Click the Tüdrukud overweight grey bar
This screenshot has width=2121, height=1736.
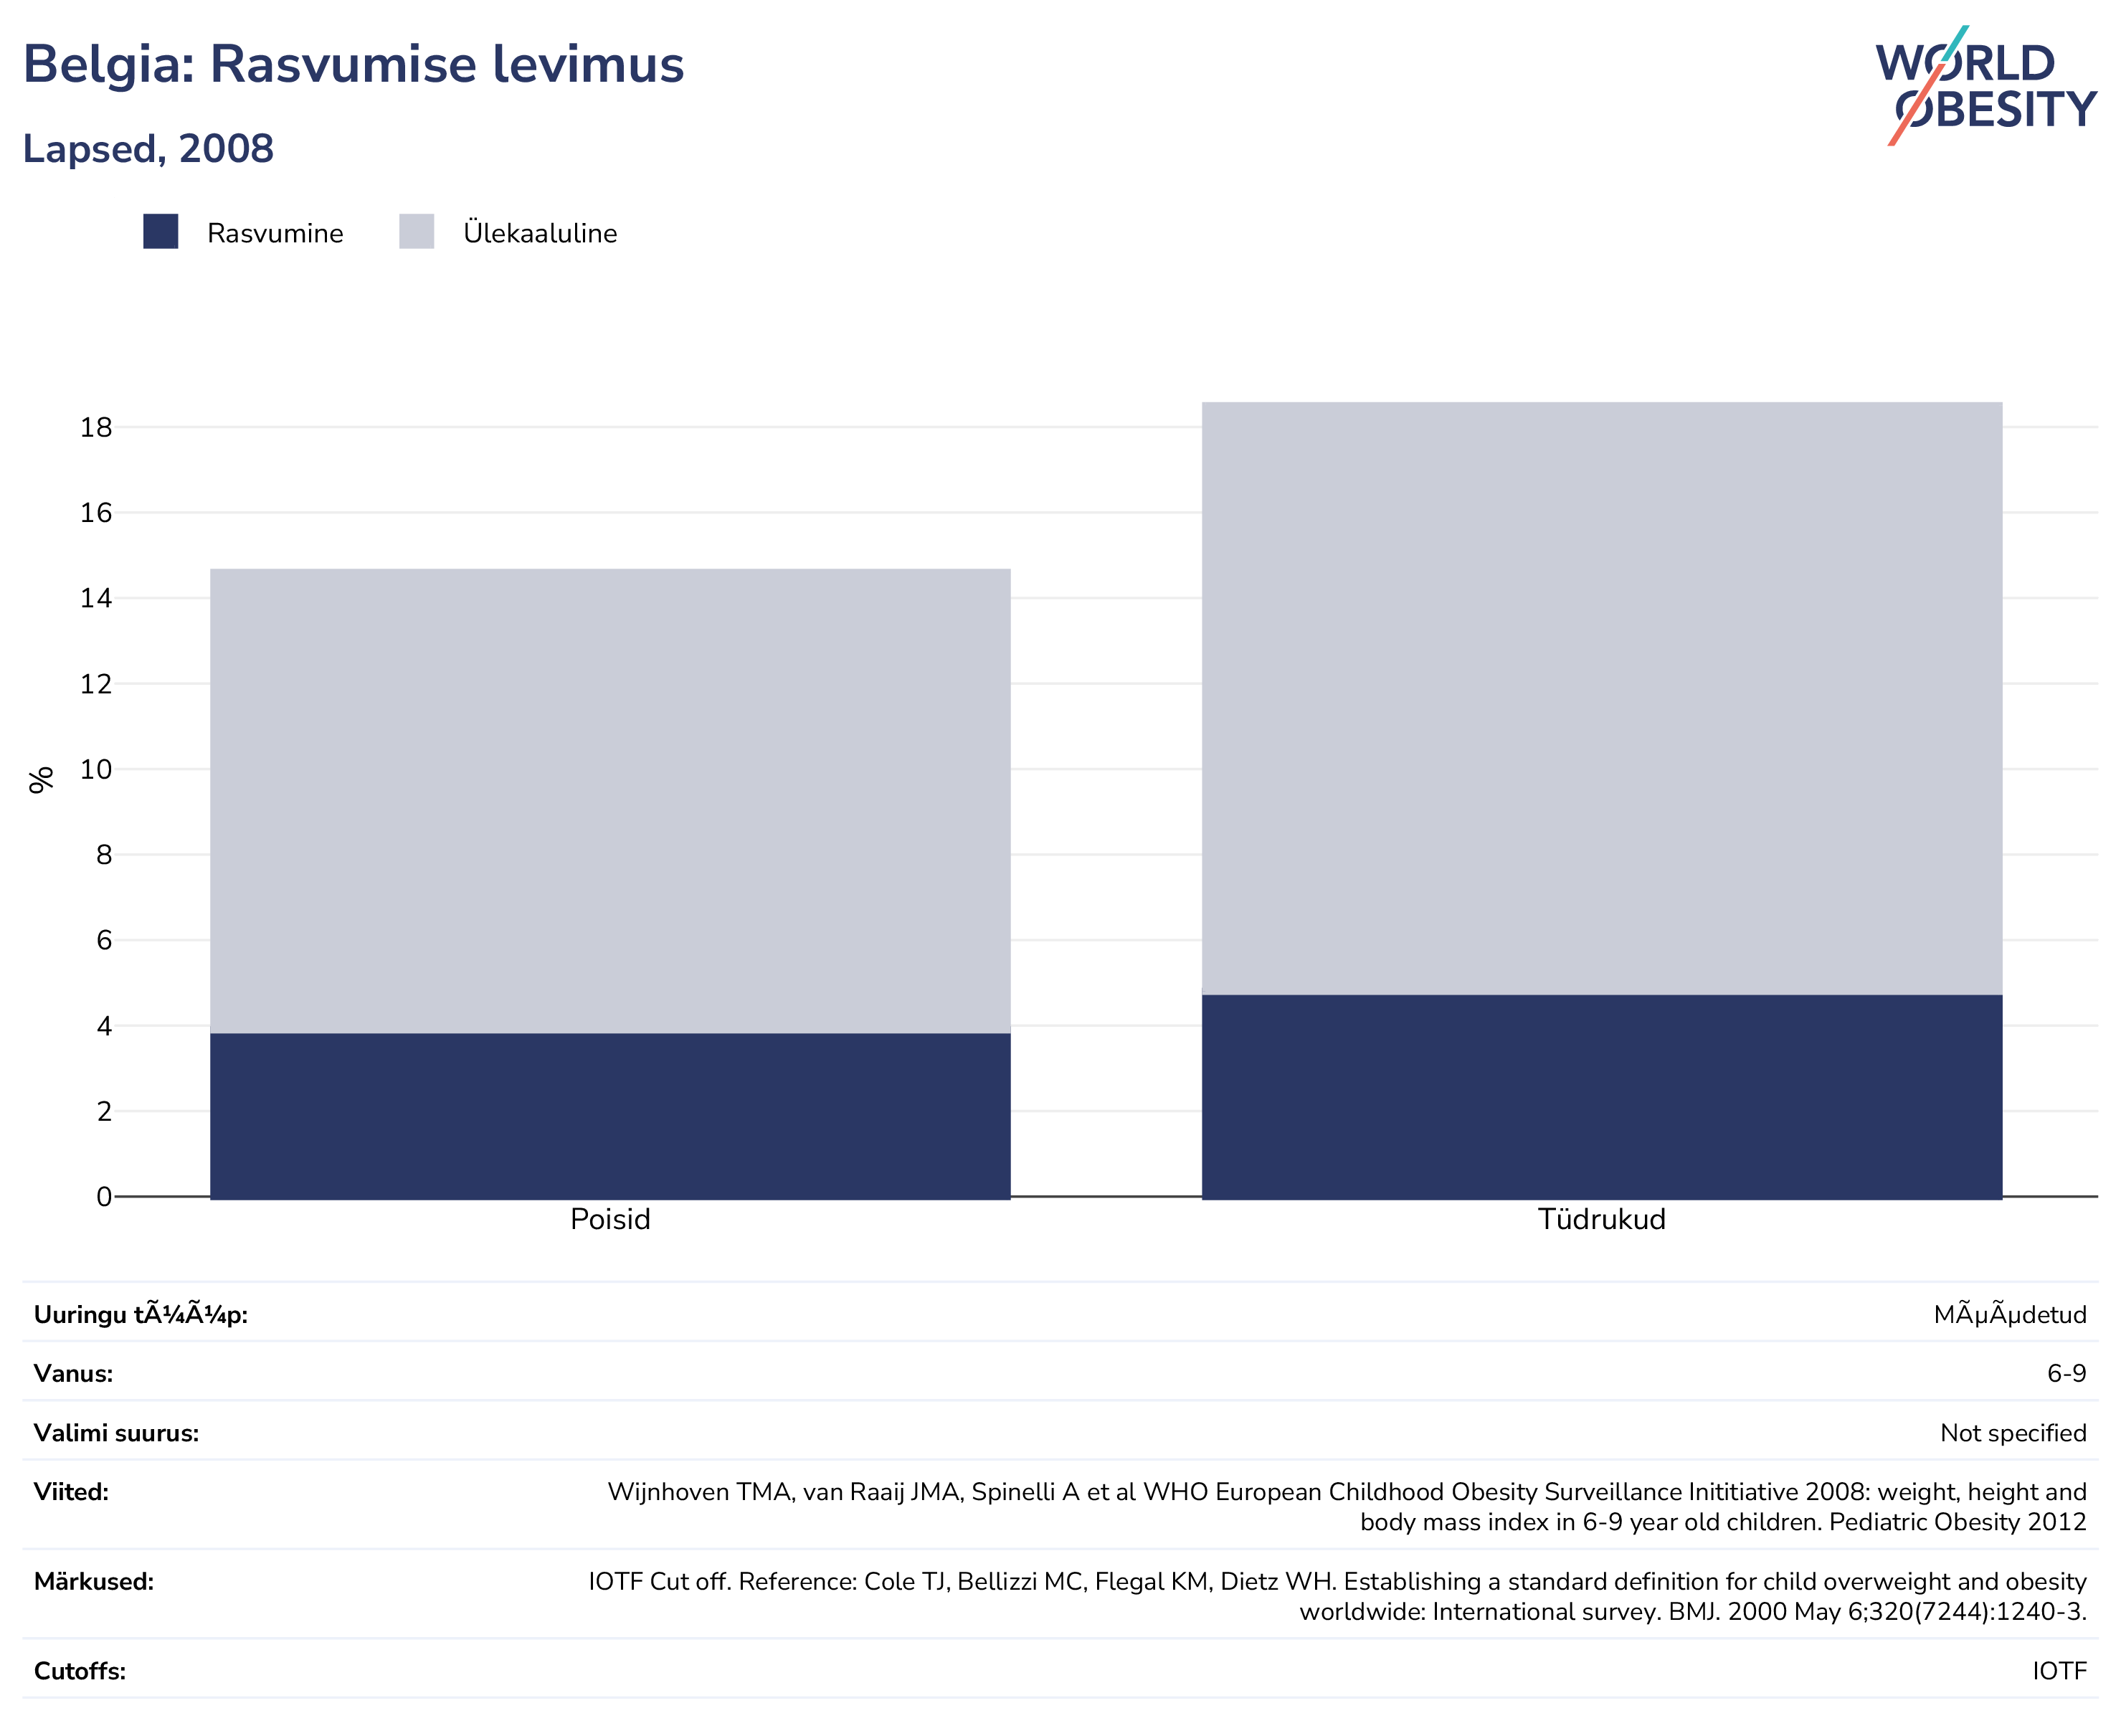pos(1602,698)
